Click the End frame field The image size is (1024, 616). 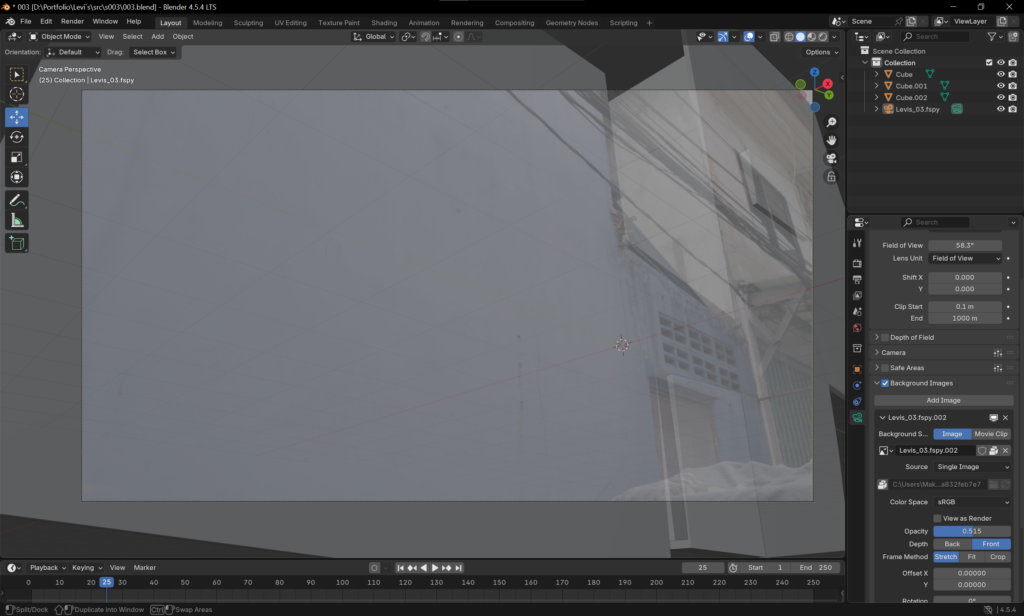(x=818, y=567)
